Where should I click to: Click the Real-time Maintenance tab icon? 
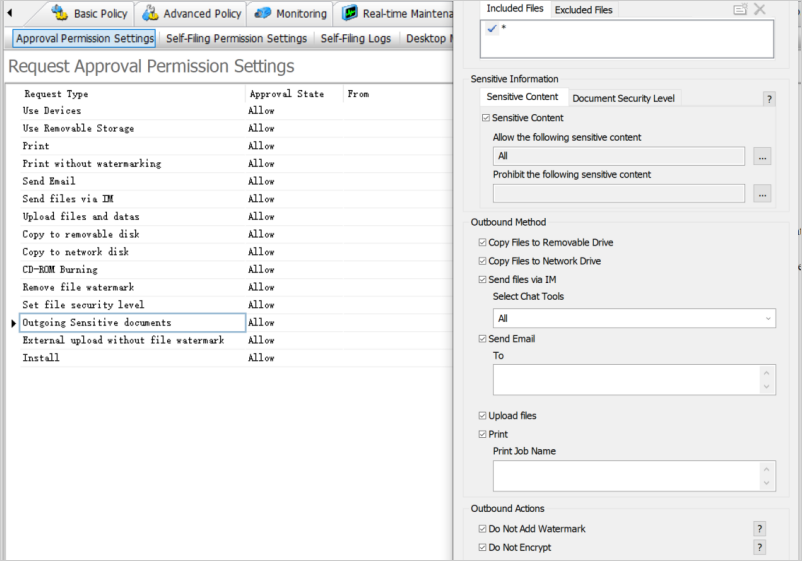coord(350,13)
